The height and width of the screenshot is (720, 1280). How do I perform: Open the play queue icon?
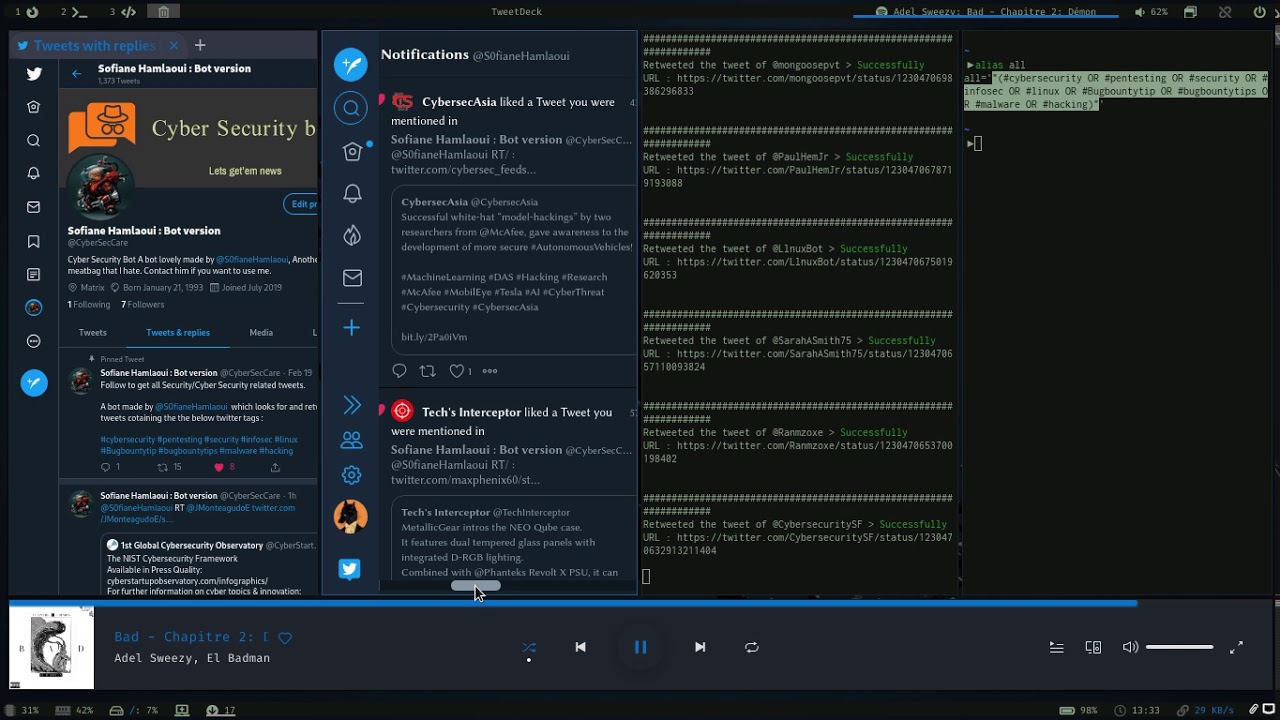(1056, 647)
